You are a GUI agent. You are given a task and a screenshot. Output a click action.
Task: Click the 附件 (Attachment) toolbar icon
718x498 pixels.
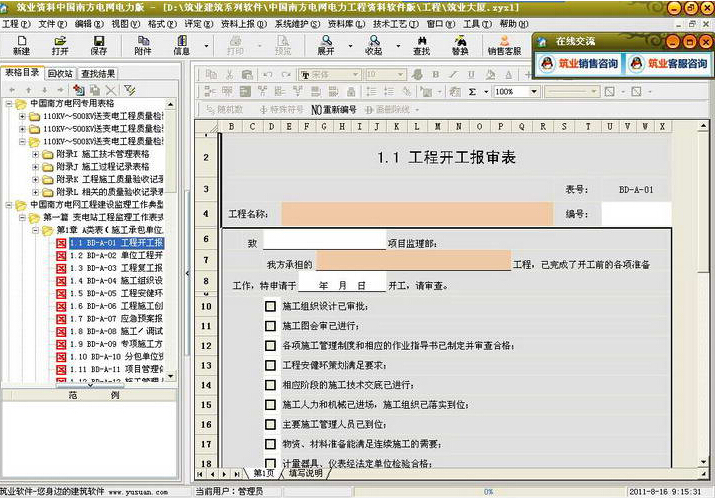143,44
